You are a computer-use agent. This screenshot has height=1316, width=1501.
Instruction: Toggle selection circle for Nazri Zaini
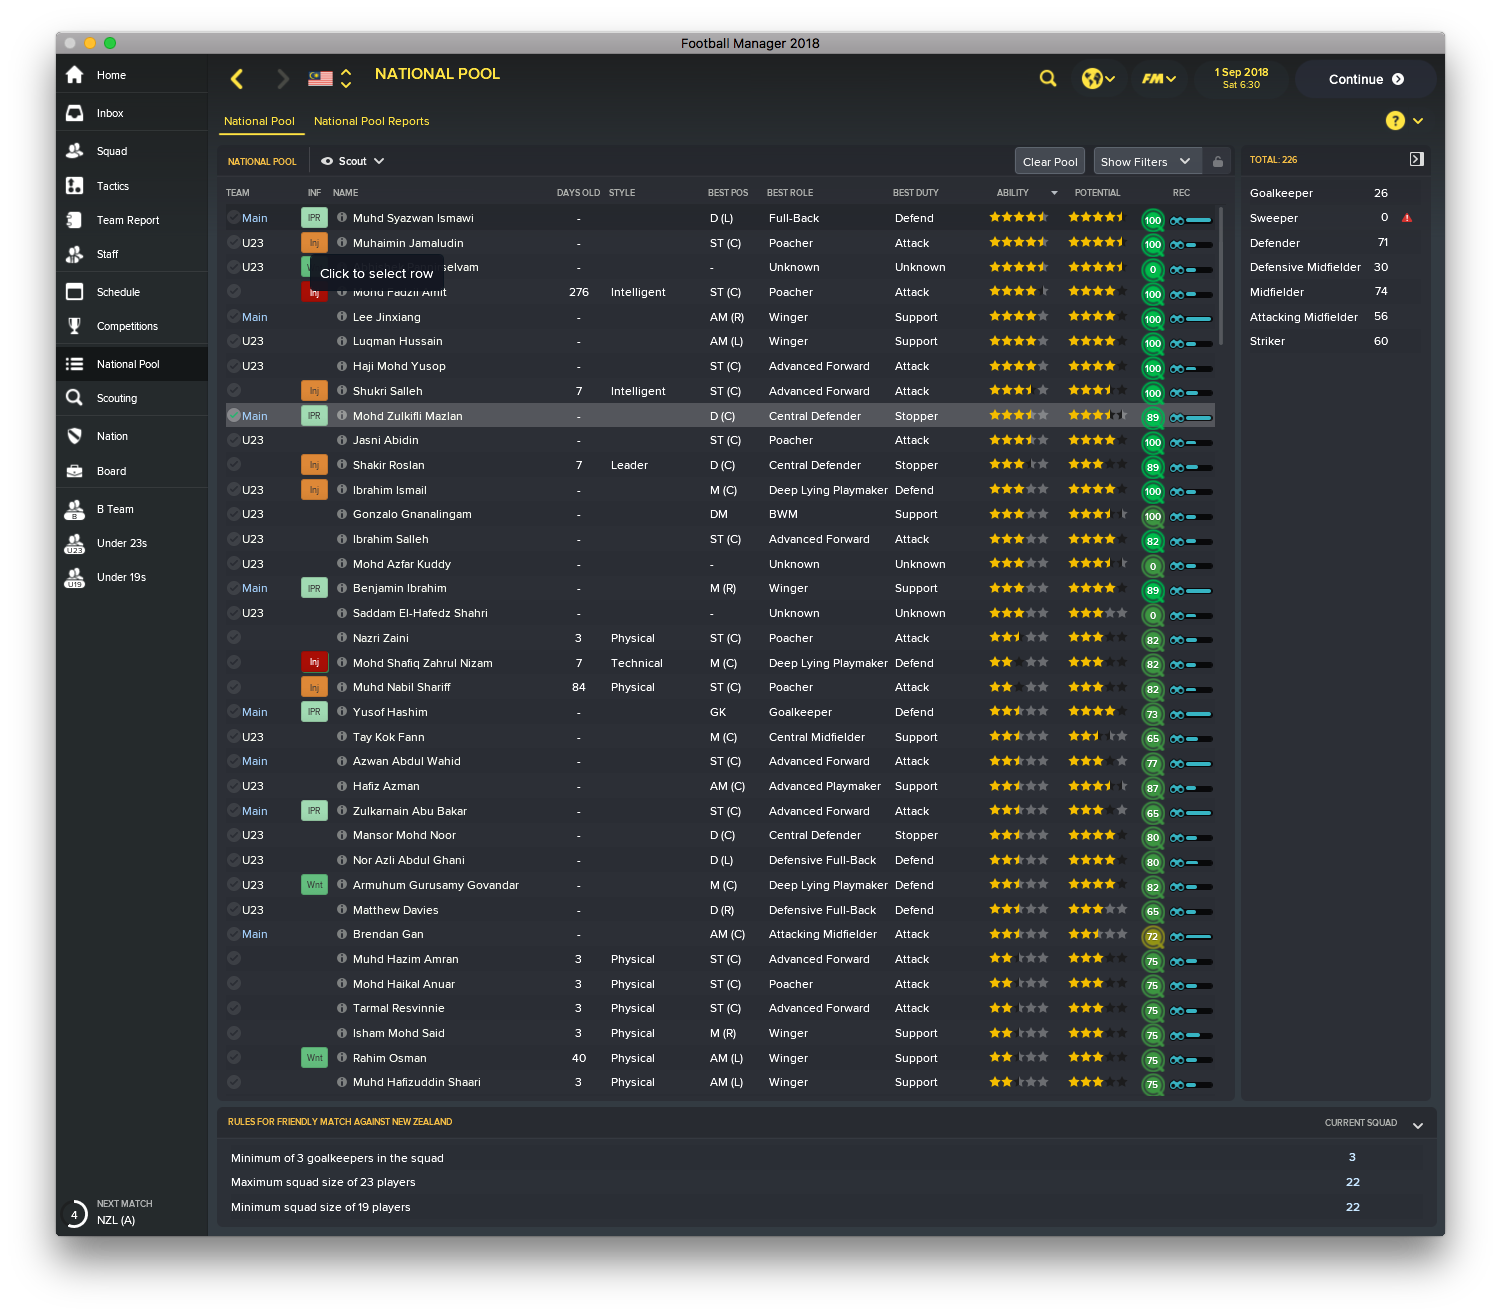[x=234, y=638]
